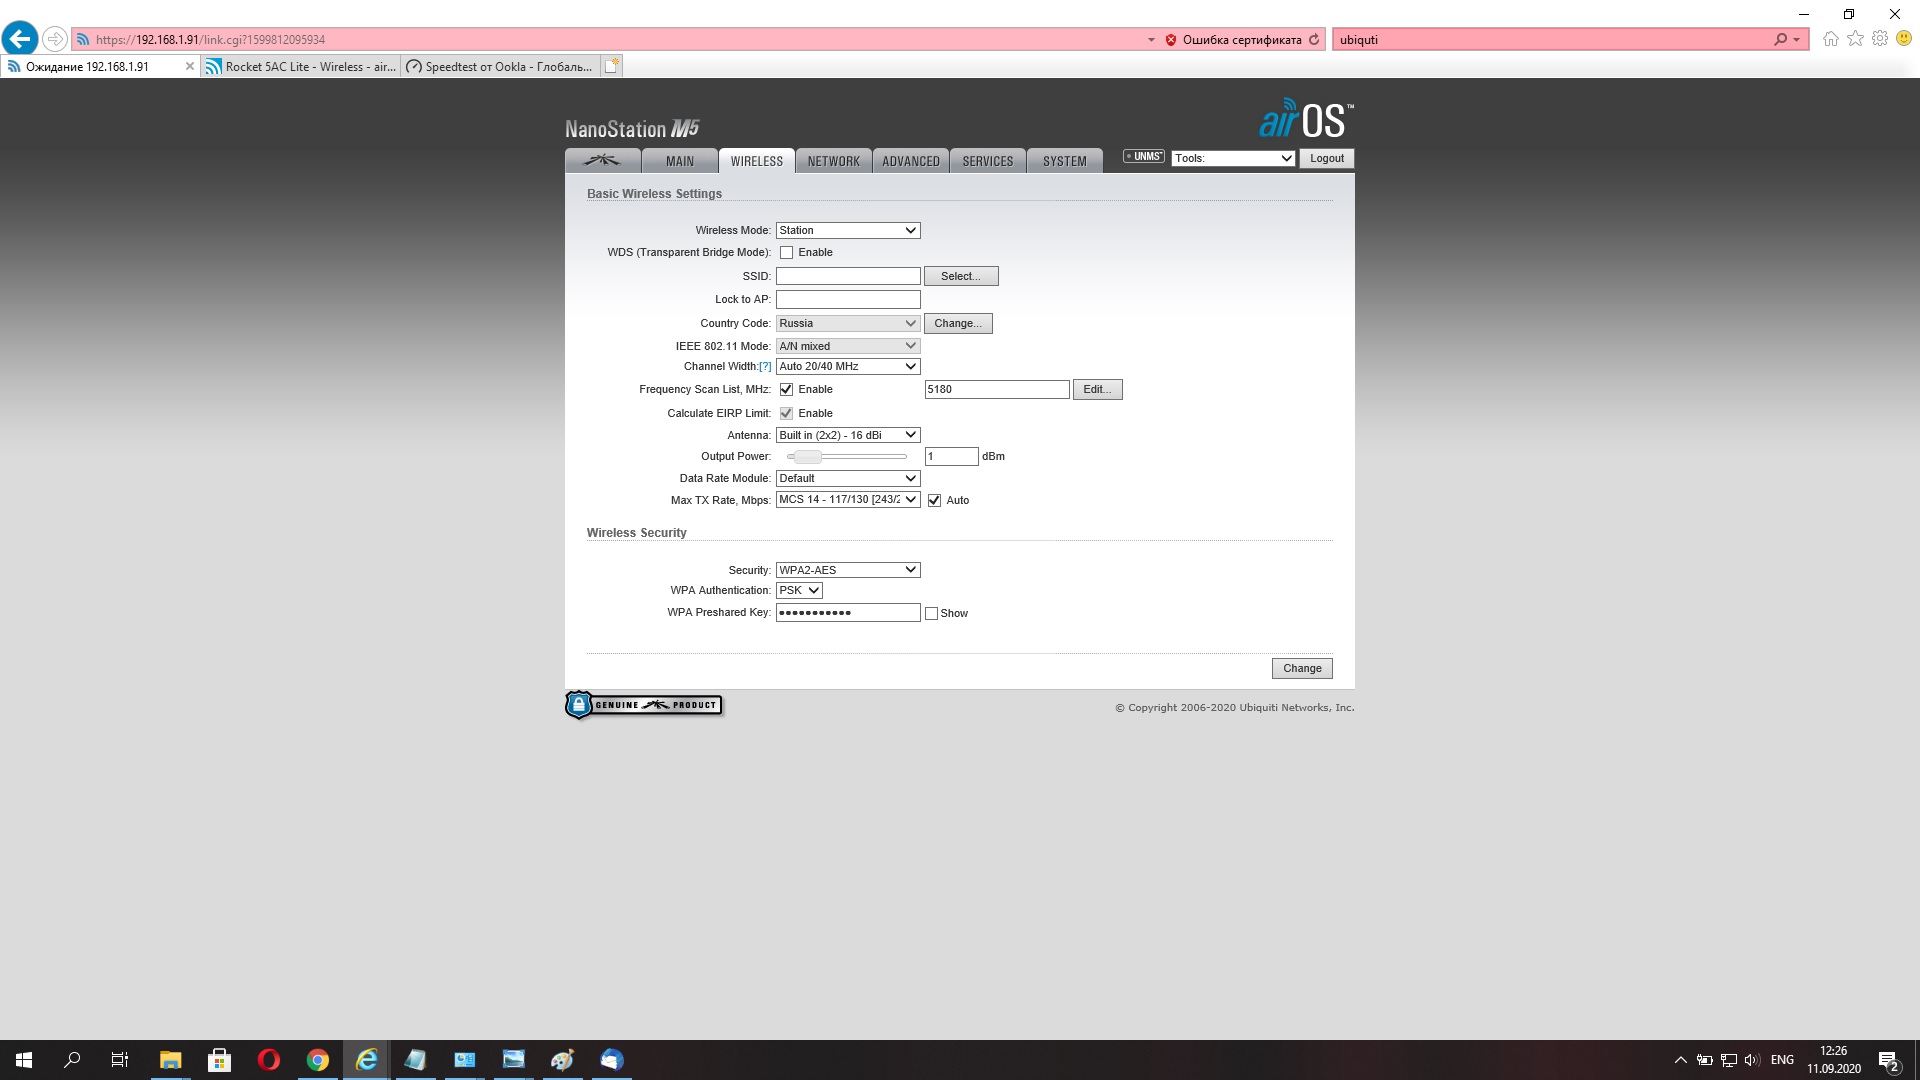Click Change button to apply settings

(x=1302, y=668)
